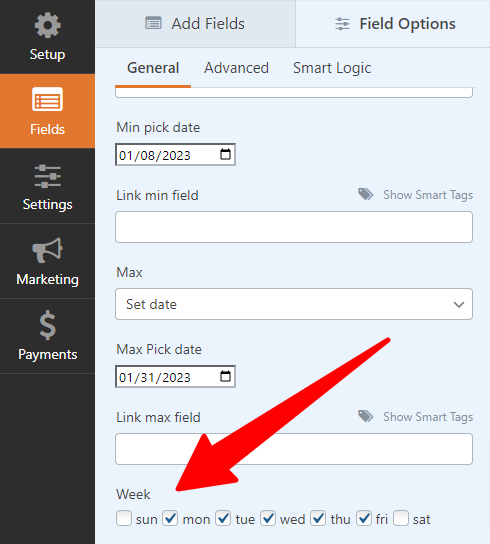Screen dimensions: 490x544
Task: Enable the sat checkbox
Action: pyautogui.click(x=401, y=518)
